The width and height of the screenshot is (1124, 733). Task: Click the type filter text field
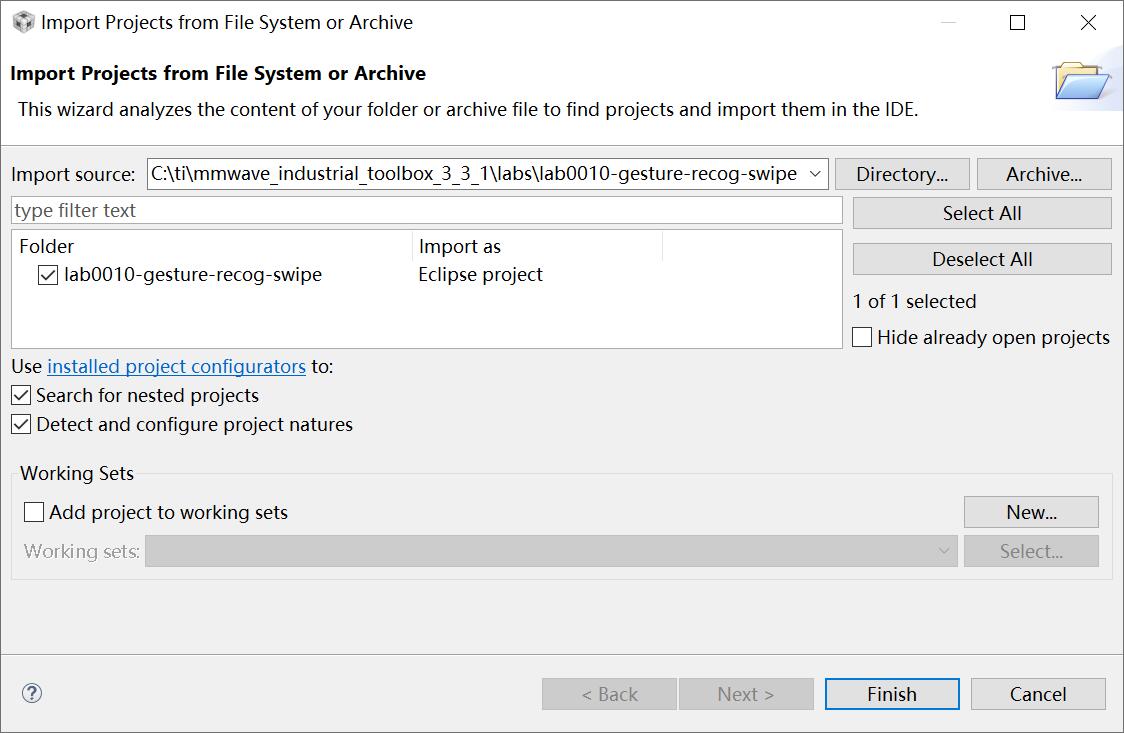(427, 211)
